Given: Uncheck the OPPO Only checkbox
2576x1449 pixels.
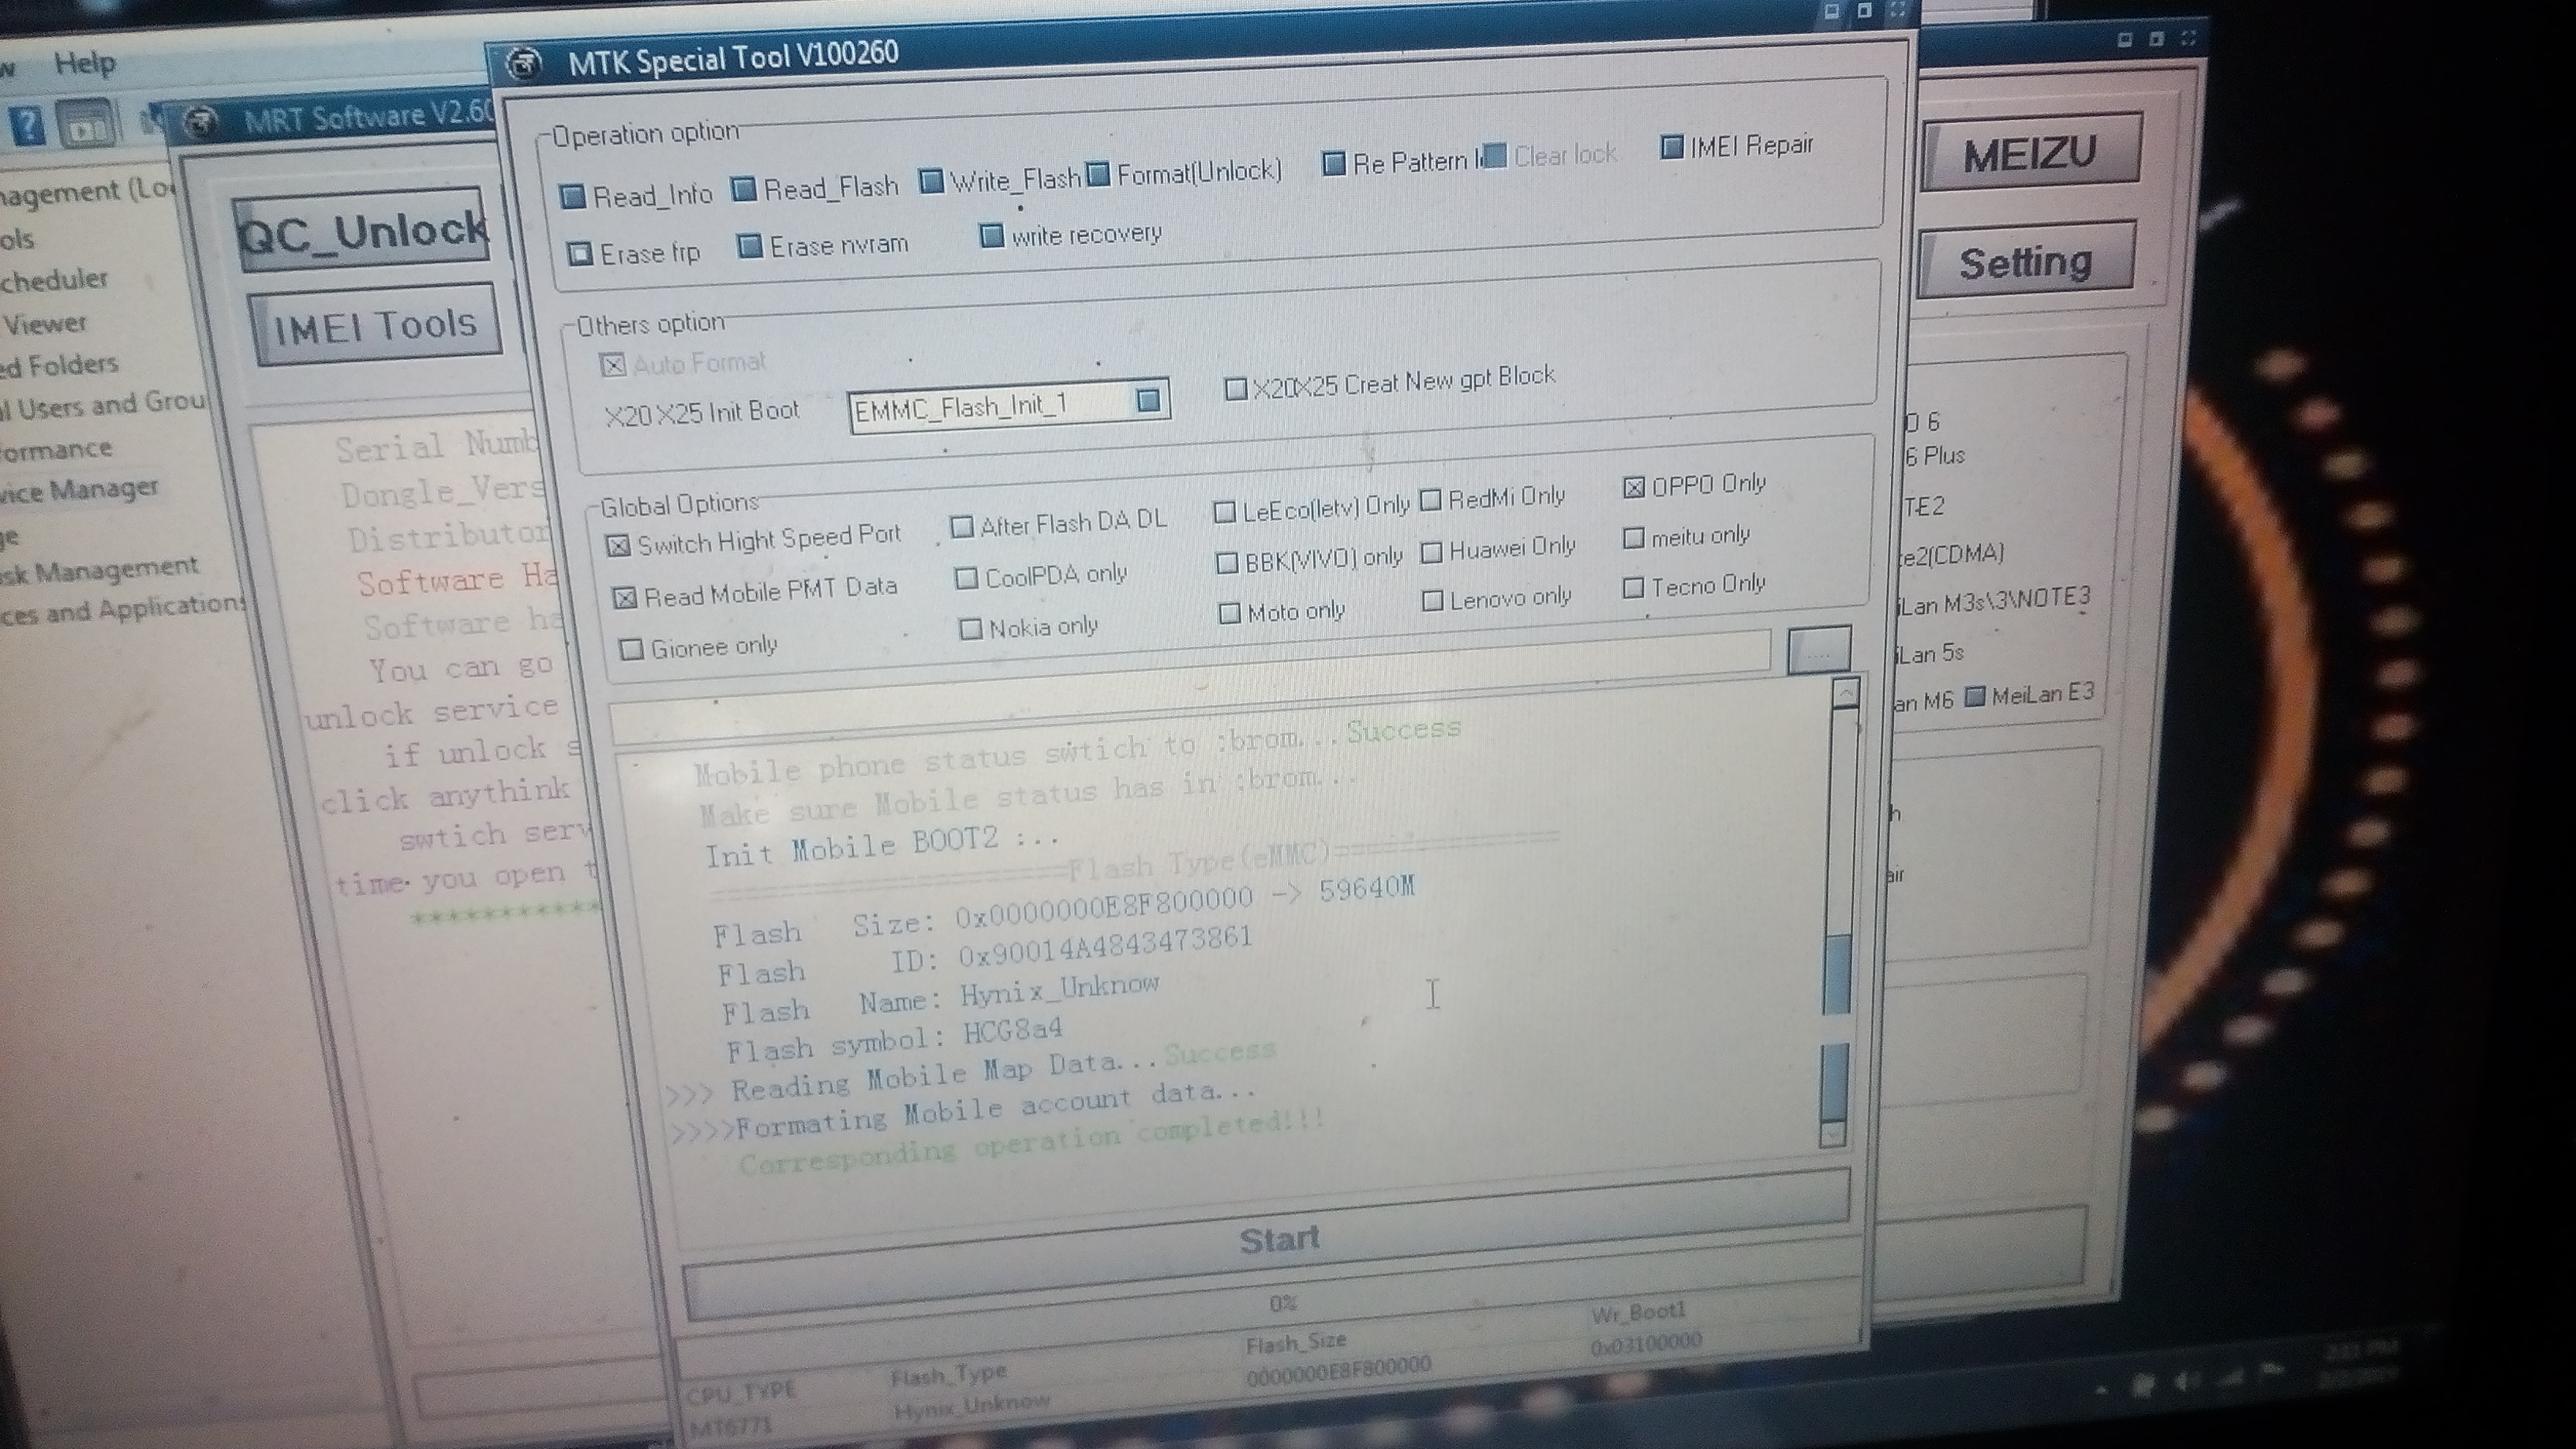Looking at the screenshot, I should (1633, 487).
